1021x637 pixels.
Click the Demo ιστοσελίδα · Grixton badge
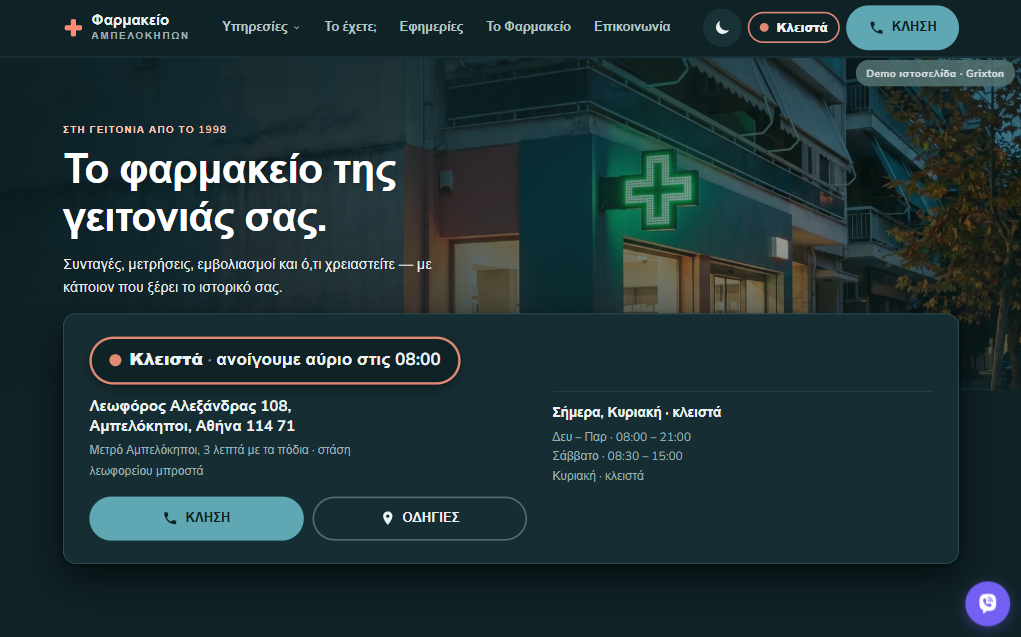[x=934, y=73]
